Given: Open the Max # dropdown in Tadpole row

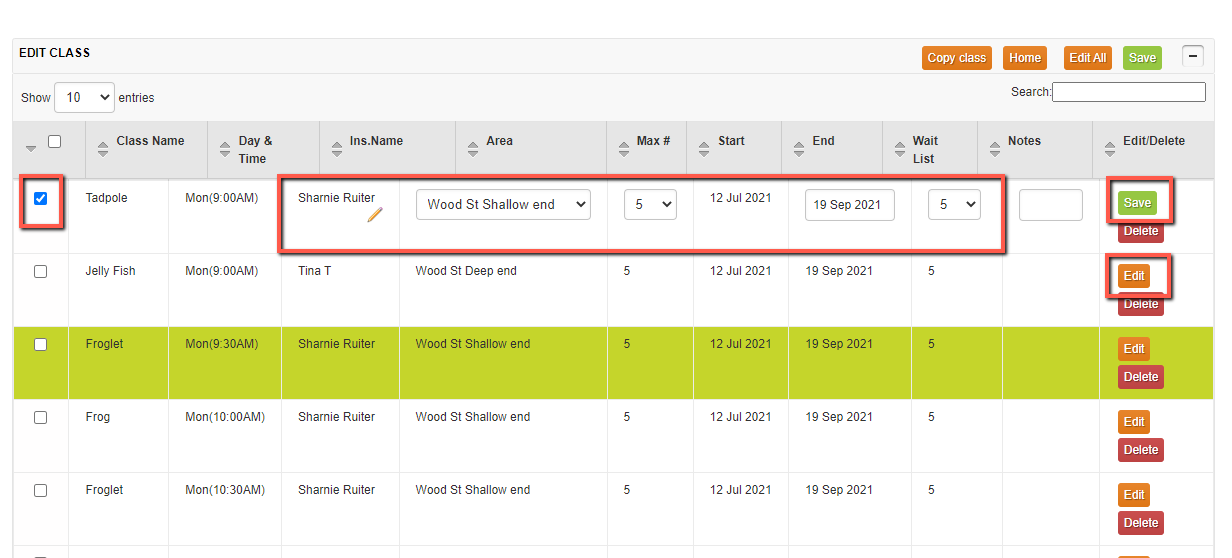Looking at the screenshot, I should point(650,204).
